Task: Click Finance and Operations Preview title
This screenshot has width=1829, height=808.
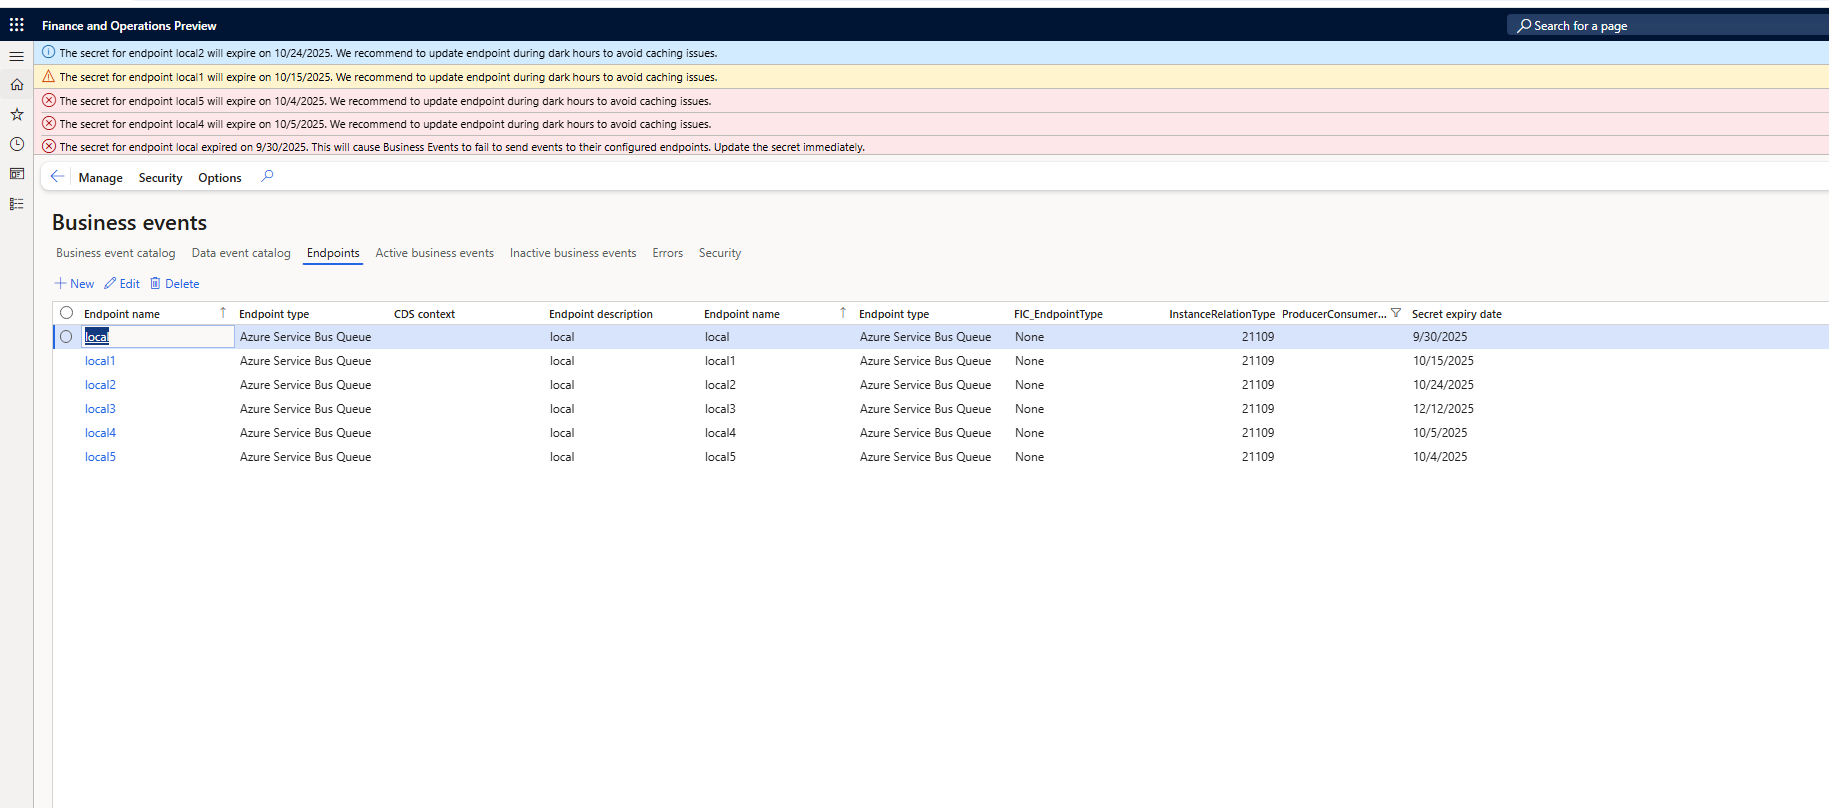Action: [129, 26]
